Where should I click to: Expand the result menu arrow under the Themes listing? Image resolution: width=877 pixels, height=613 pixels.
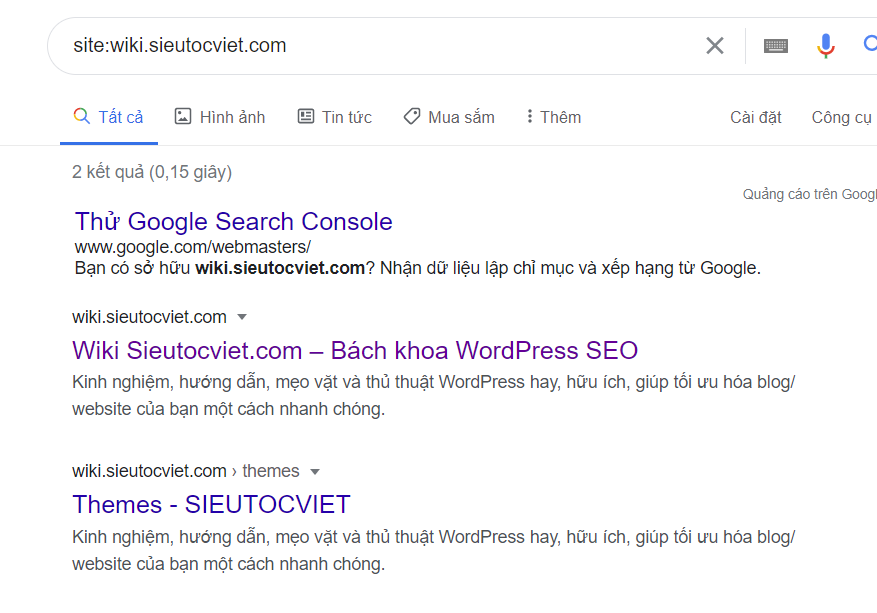pyautogui.click(x=314, y=471)
